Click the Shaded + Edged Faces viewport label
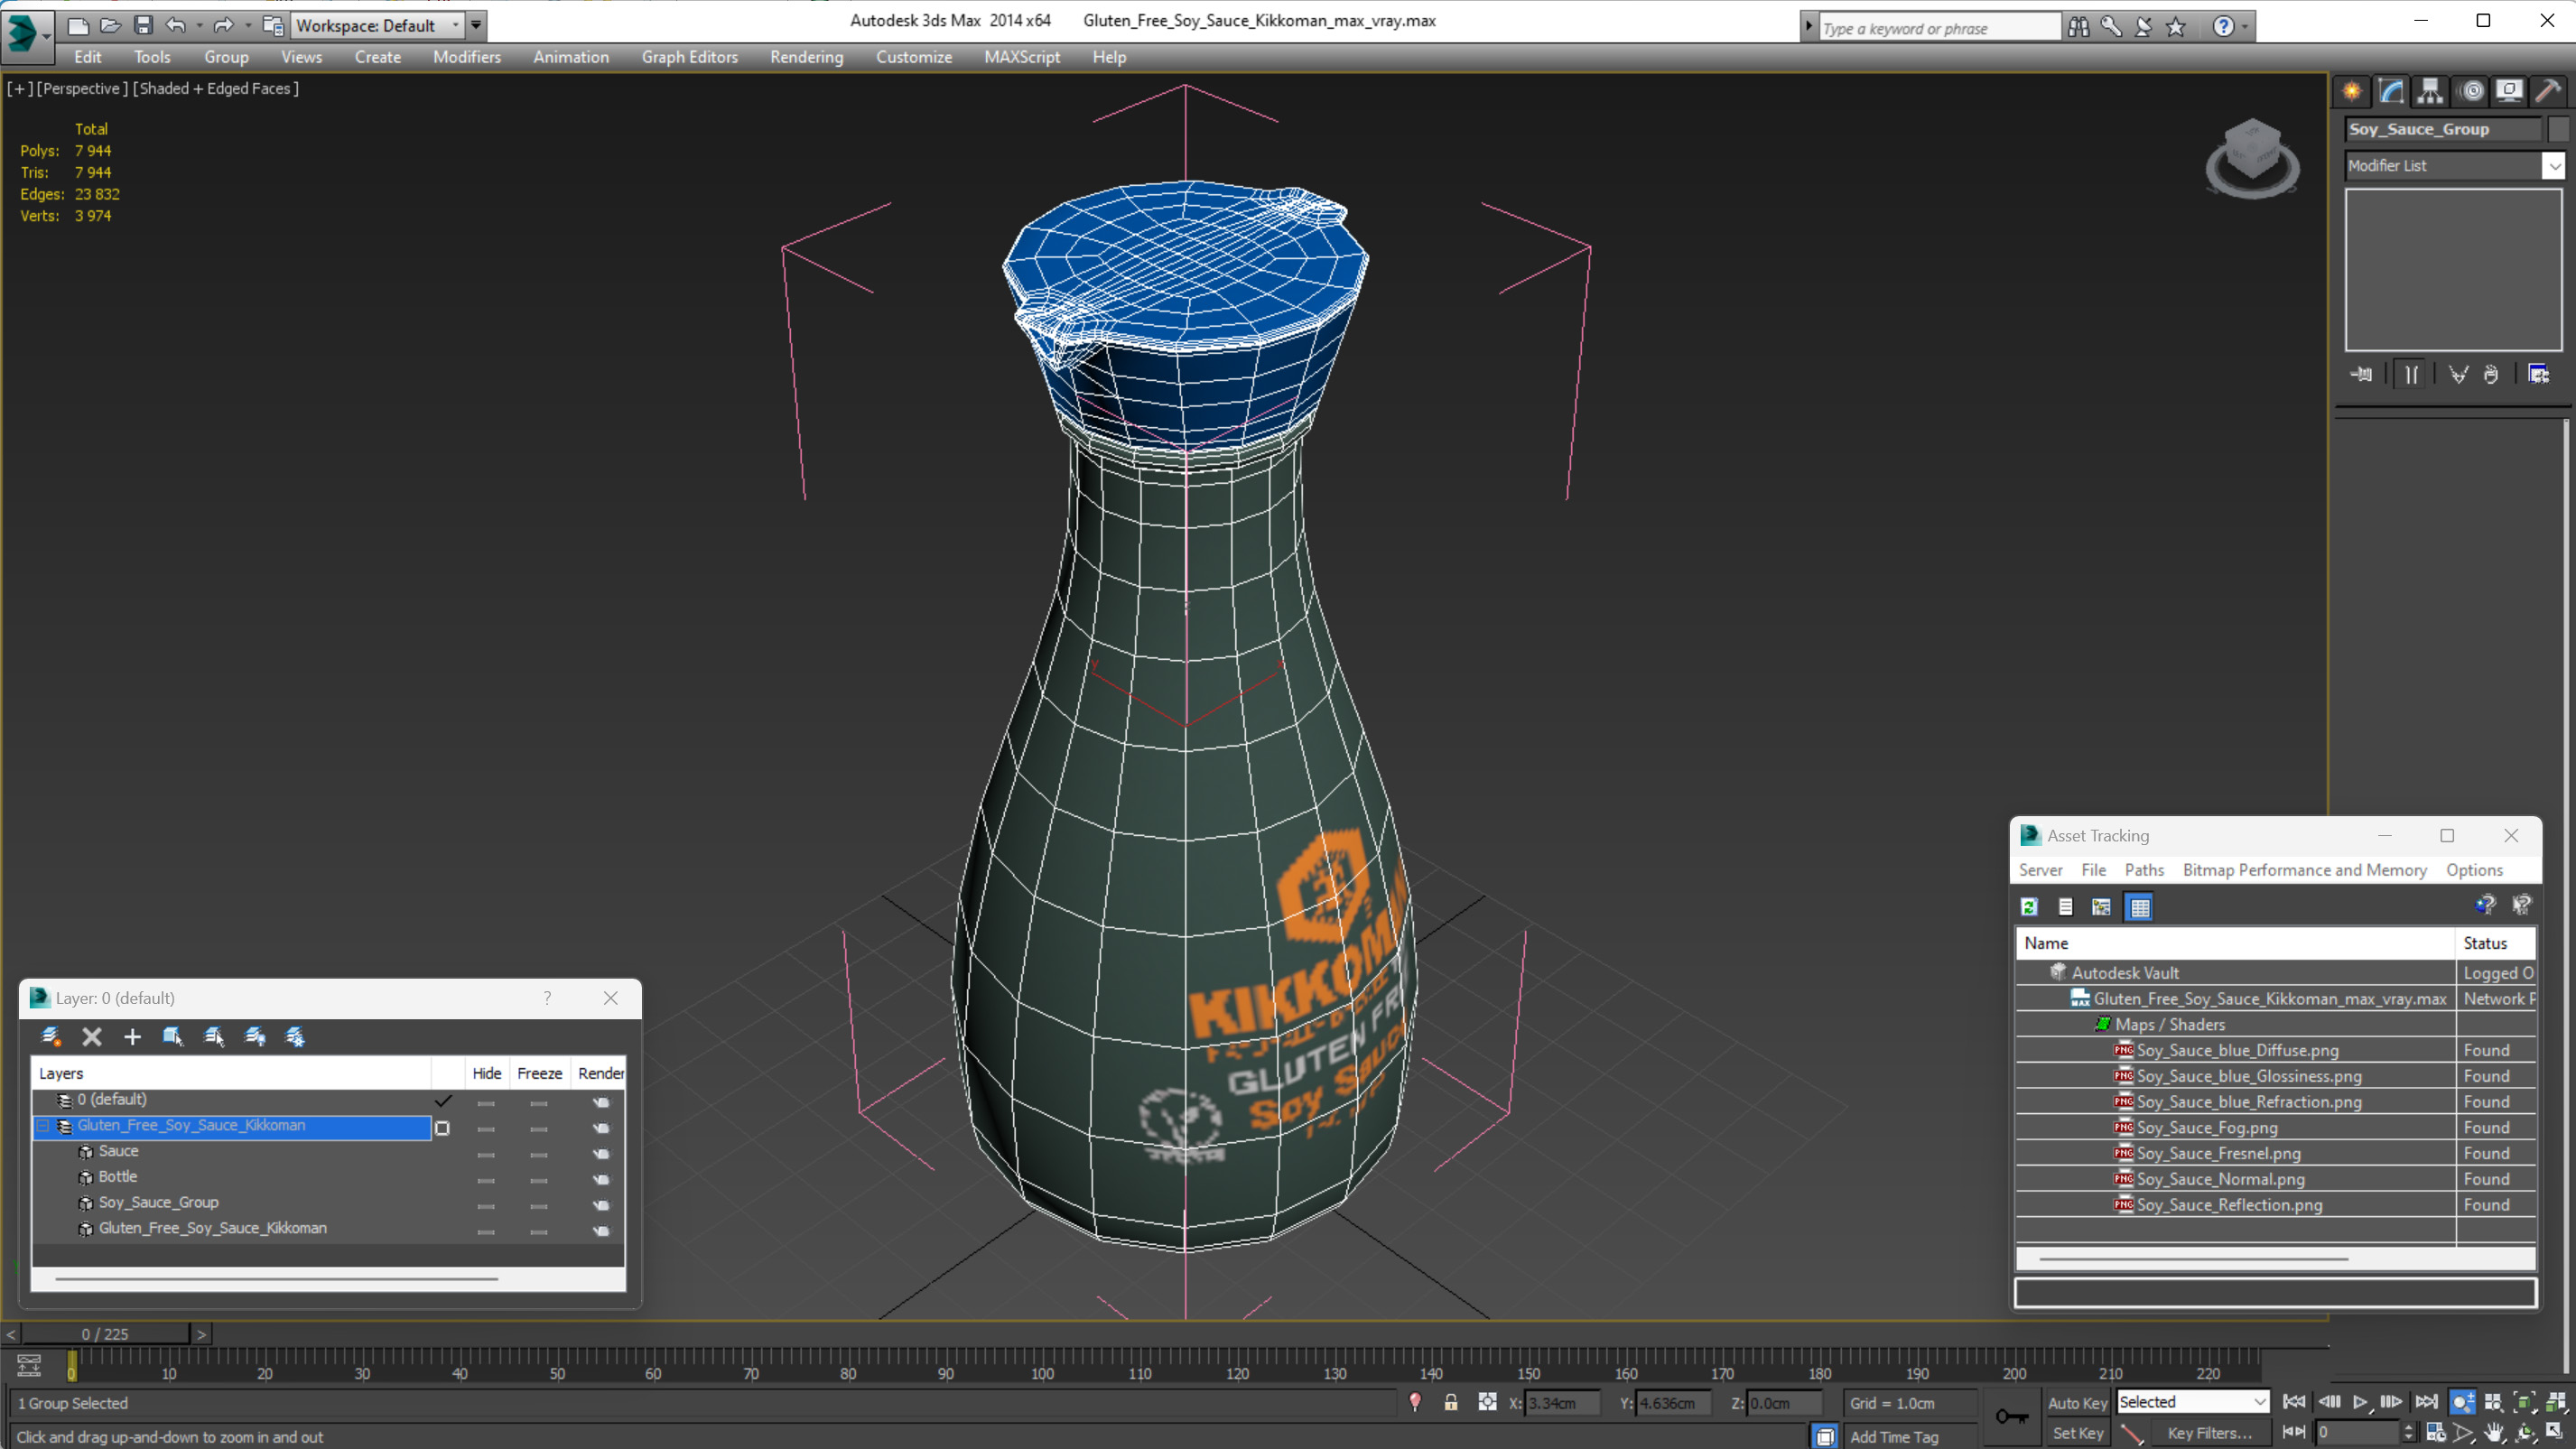Viewport: 2576px width, 1449px height. [x=216, y=88]
